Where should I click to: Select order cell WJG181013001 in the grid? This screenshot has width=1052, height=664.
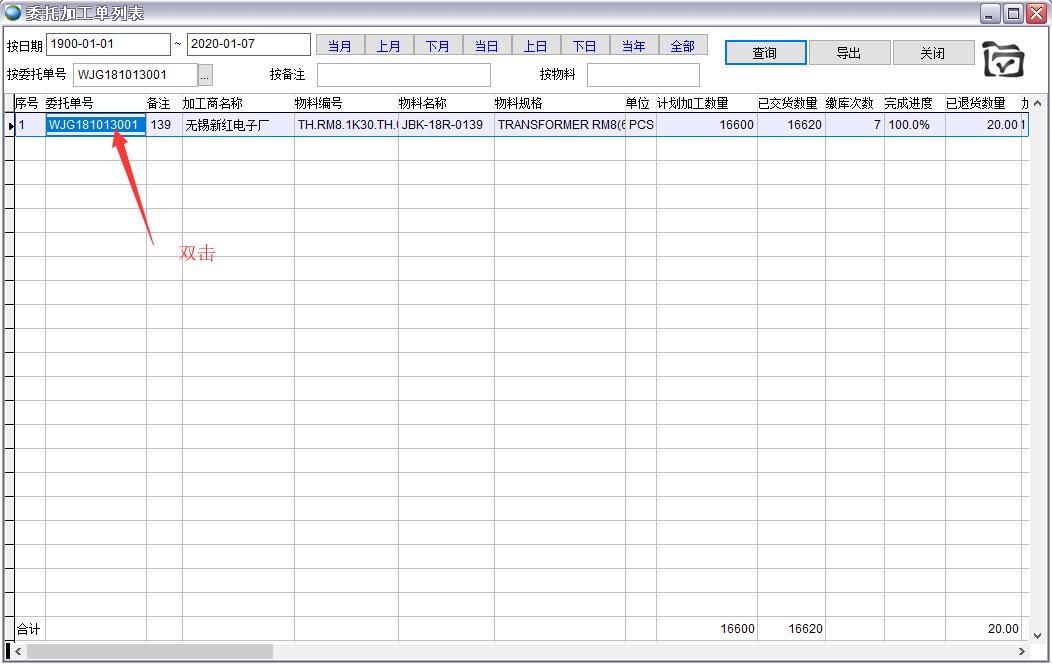[95, 125]
